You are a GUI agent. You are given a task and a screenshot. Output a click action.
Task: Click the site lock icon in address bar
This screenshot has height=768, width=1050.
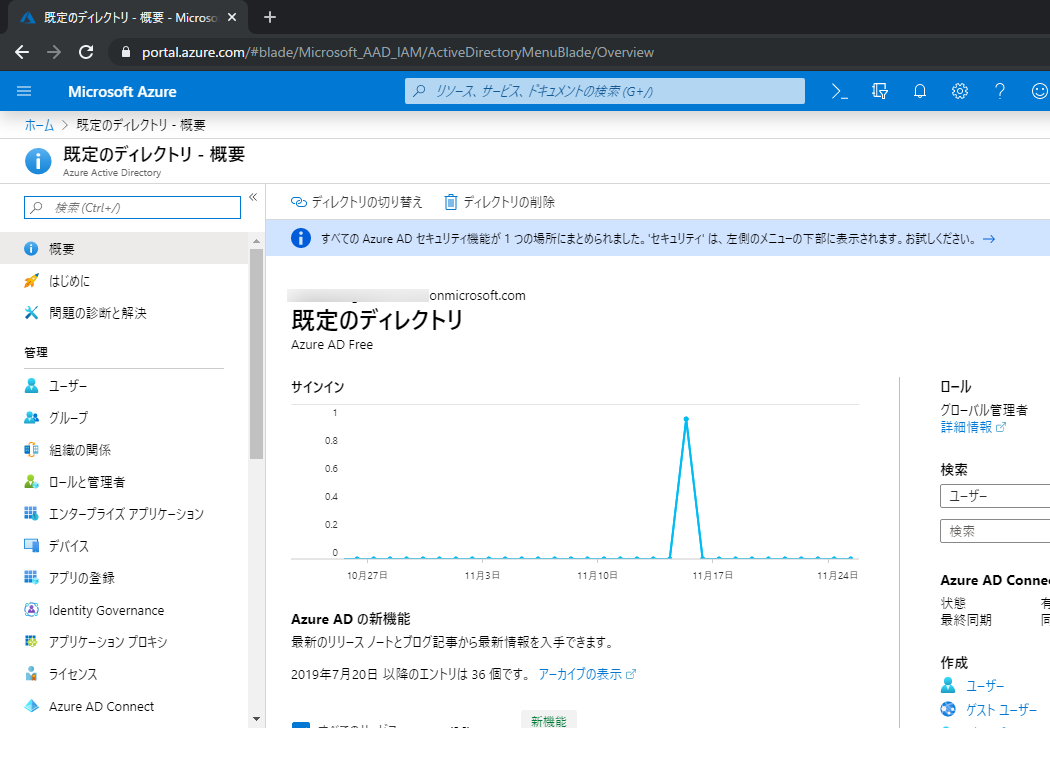point(125,52)
